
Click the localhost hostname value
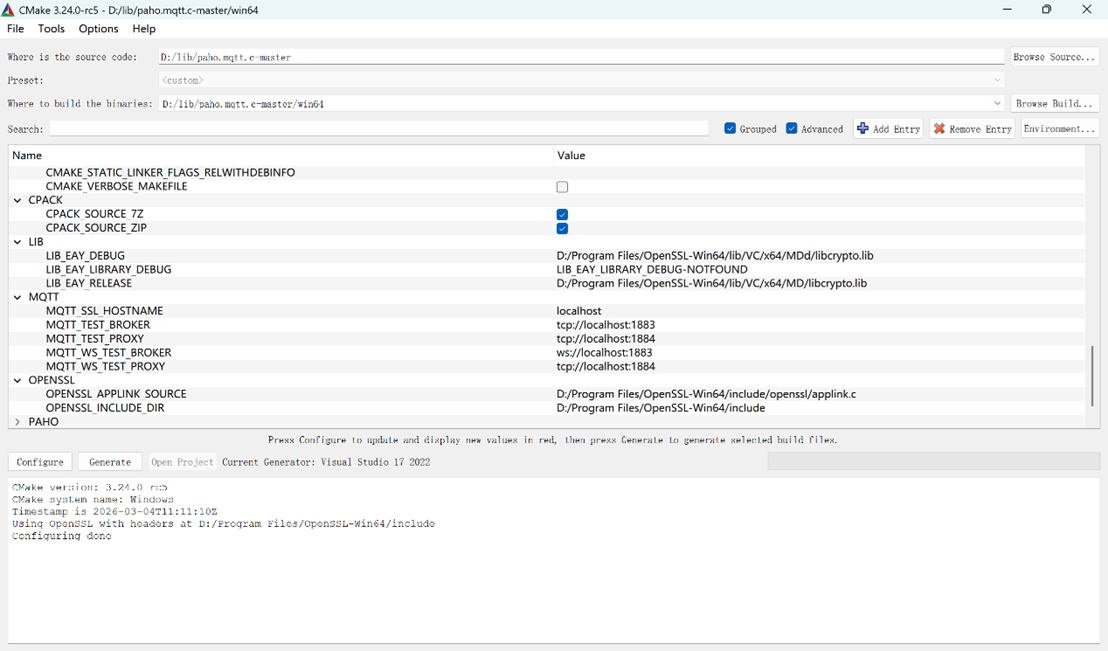(x=579, y=311)
